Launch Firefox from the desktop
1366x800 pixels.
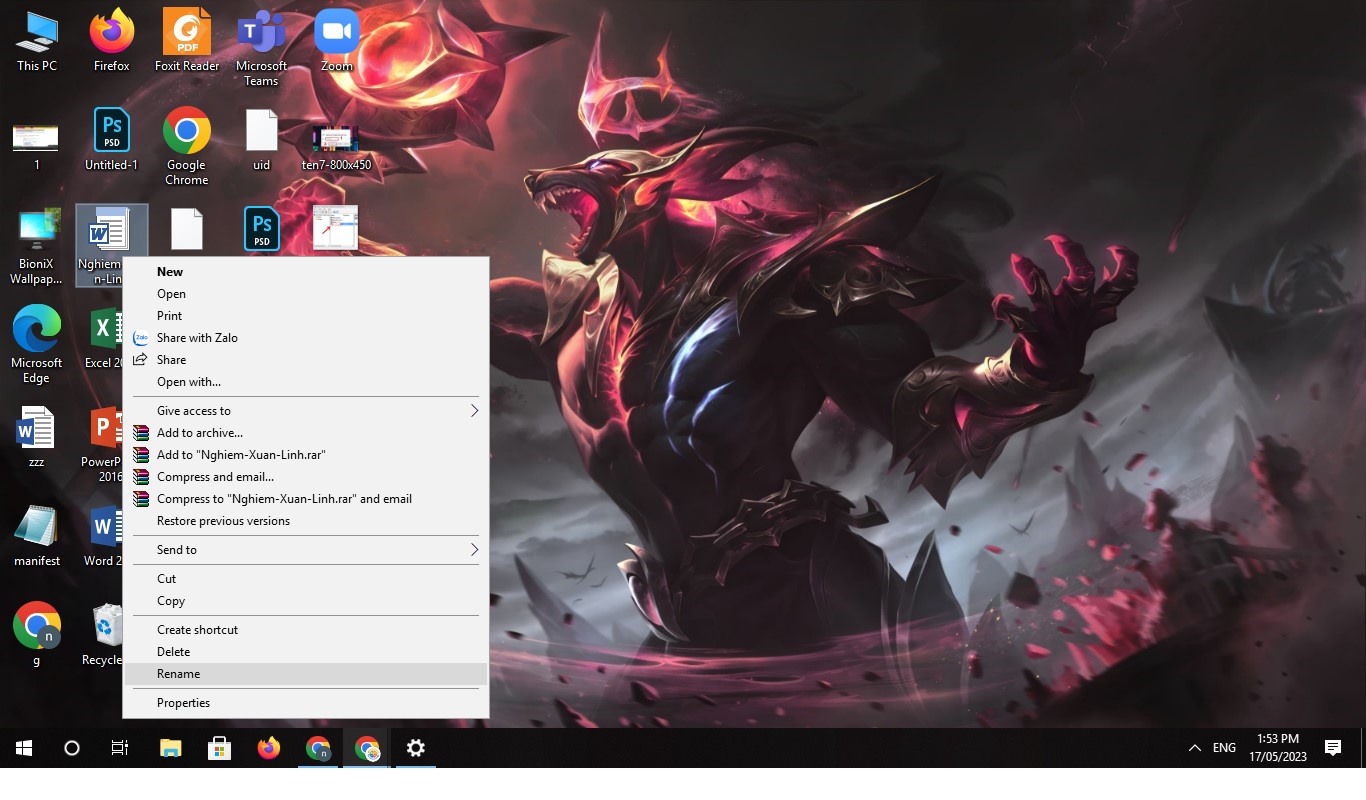[112, 42]
